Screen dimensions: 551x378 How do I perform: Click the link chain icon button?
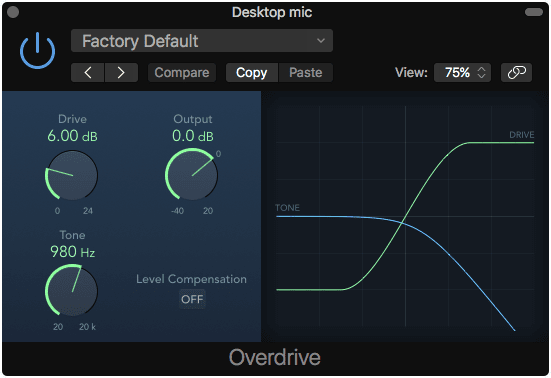tap(516, 73)
